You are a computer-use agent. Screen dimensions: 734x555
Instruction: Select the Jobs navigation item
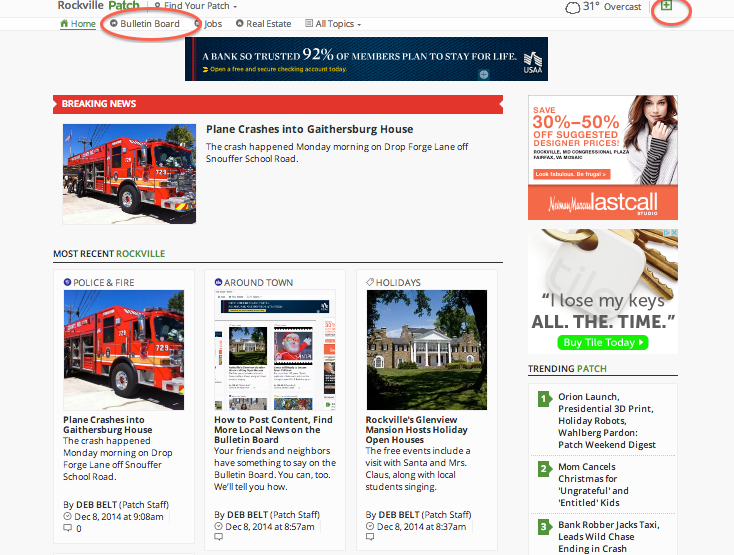pos(208,23)
